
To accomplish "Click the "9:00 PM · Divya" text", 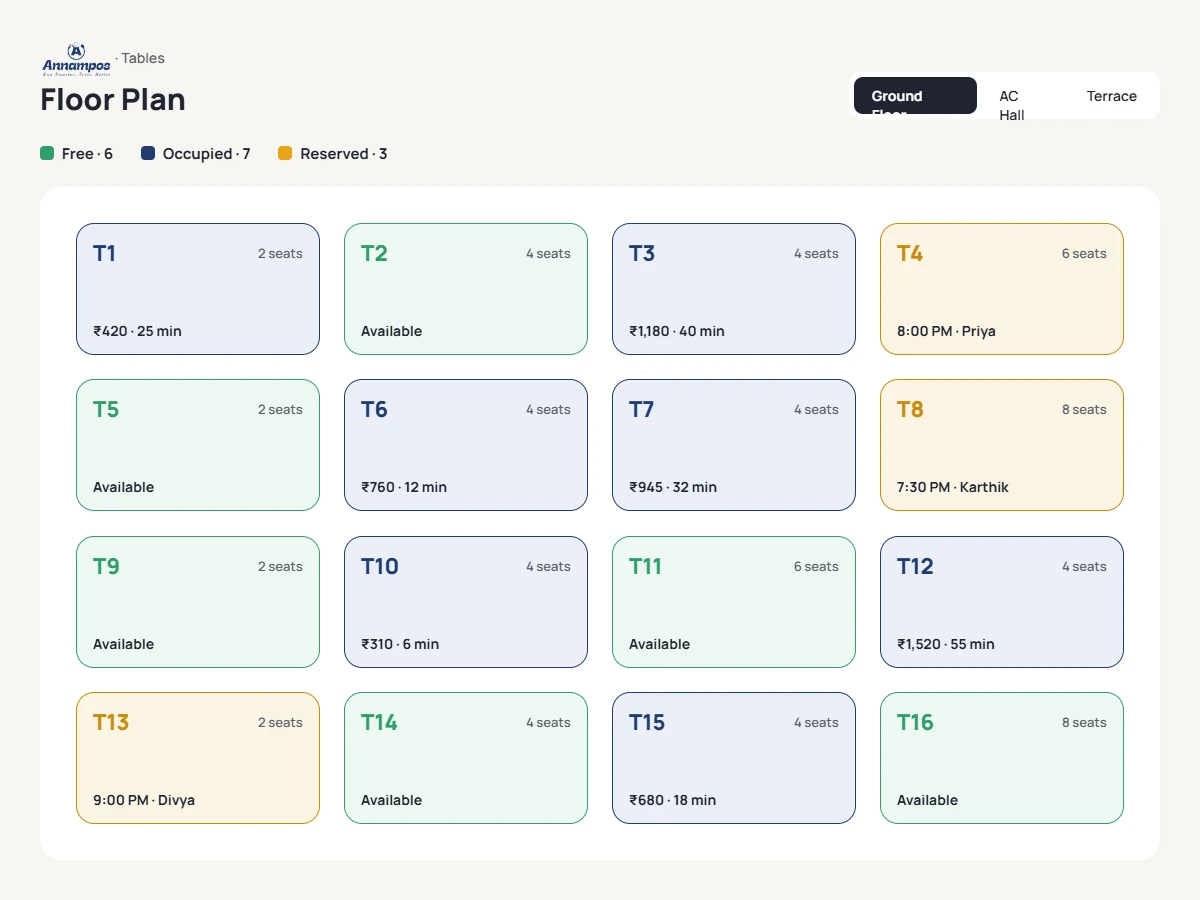I will tap(144, 800).
